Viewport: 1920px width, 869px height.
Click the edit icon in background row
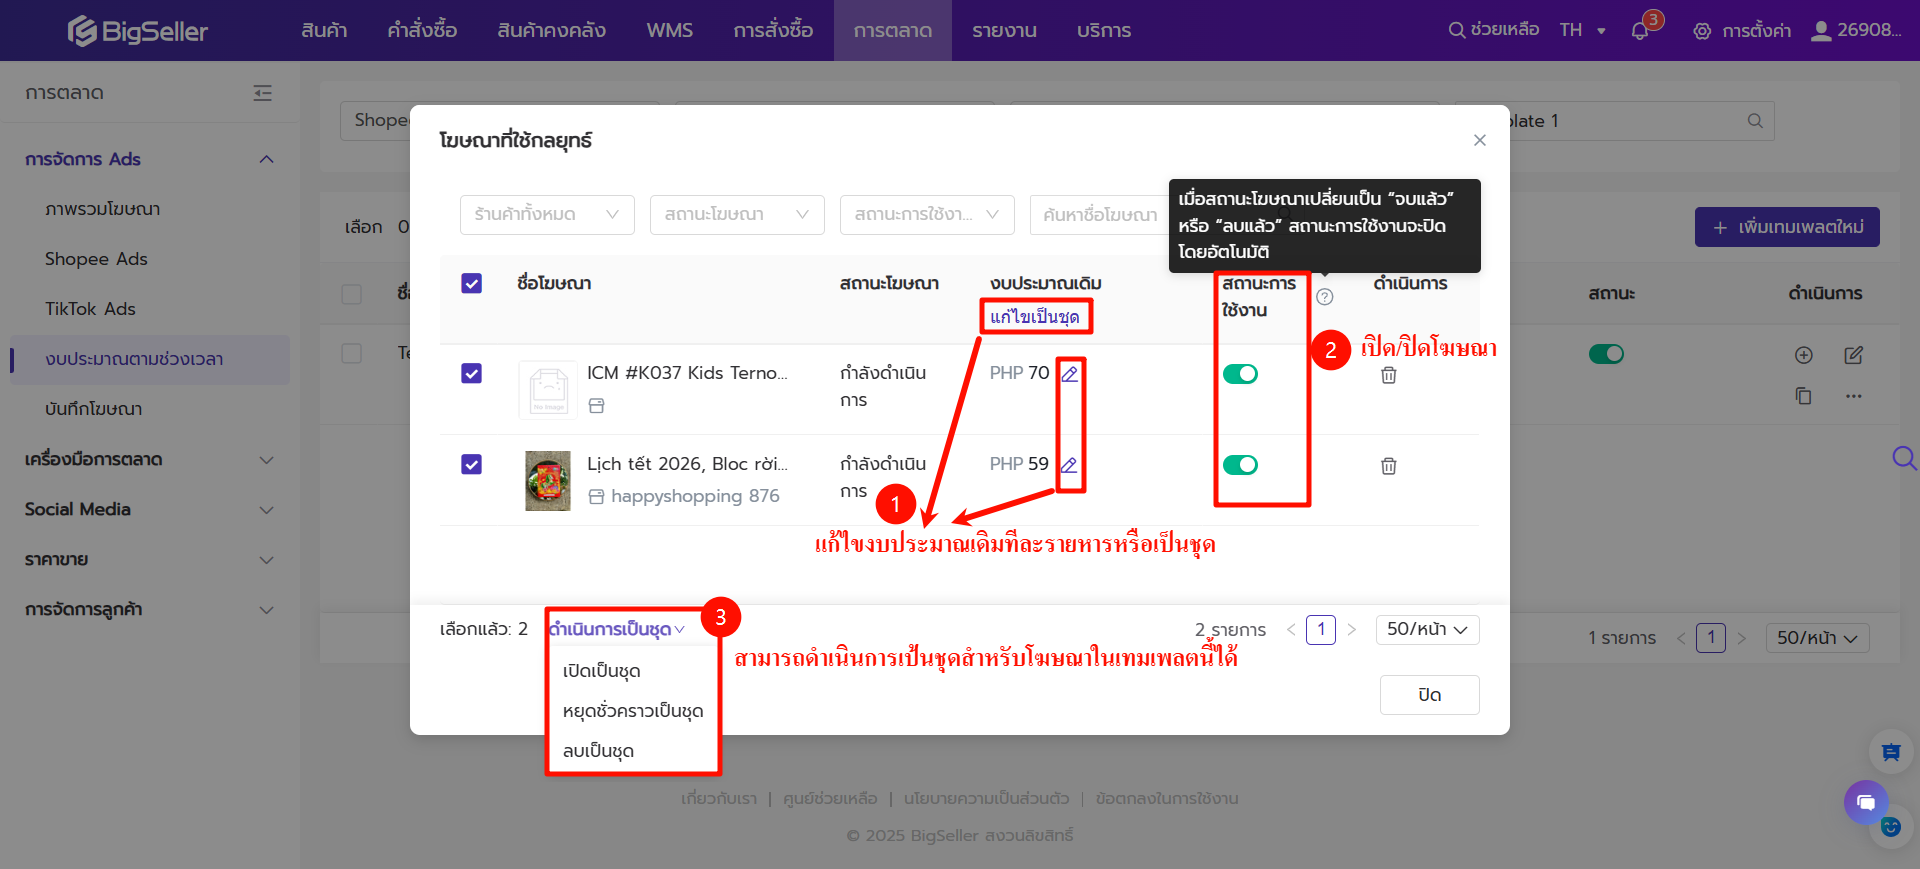click(1853, 355)
